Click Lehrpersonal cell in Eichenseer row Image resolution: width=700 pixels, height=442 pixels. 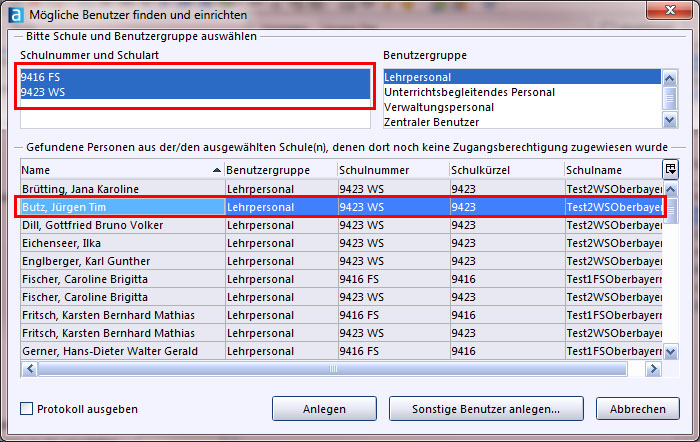(x=281, y=243)
